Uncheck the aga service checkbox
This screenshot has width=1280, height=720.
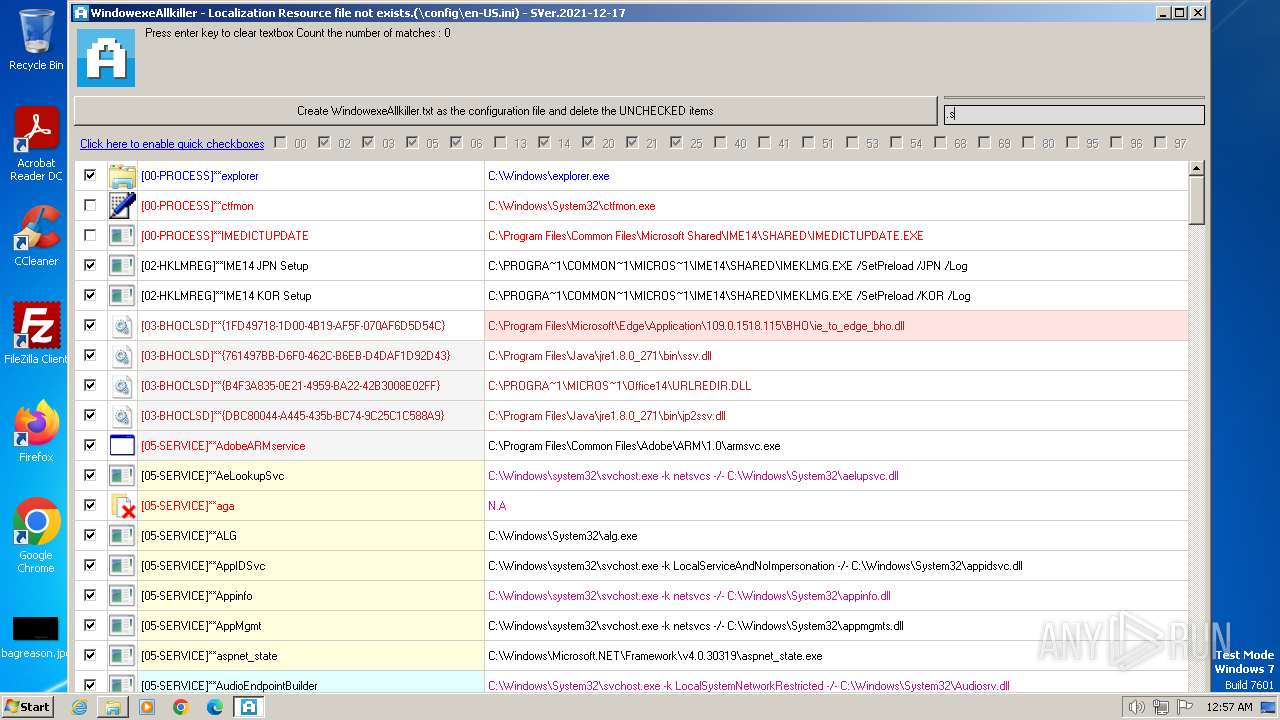90,505
